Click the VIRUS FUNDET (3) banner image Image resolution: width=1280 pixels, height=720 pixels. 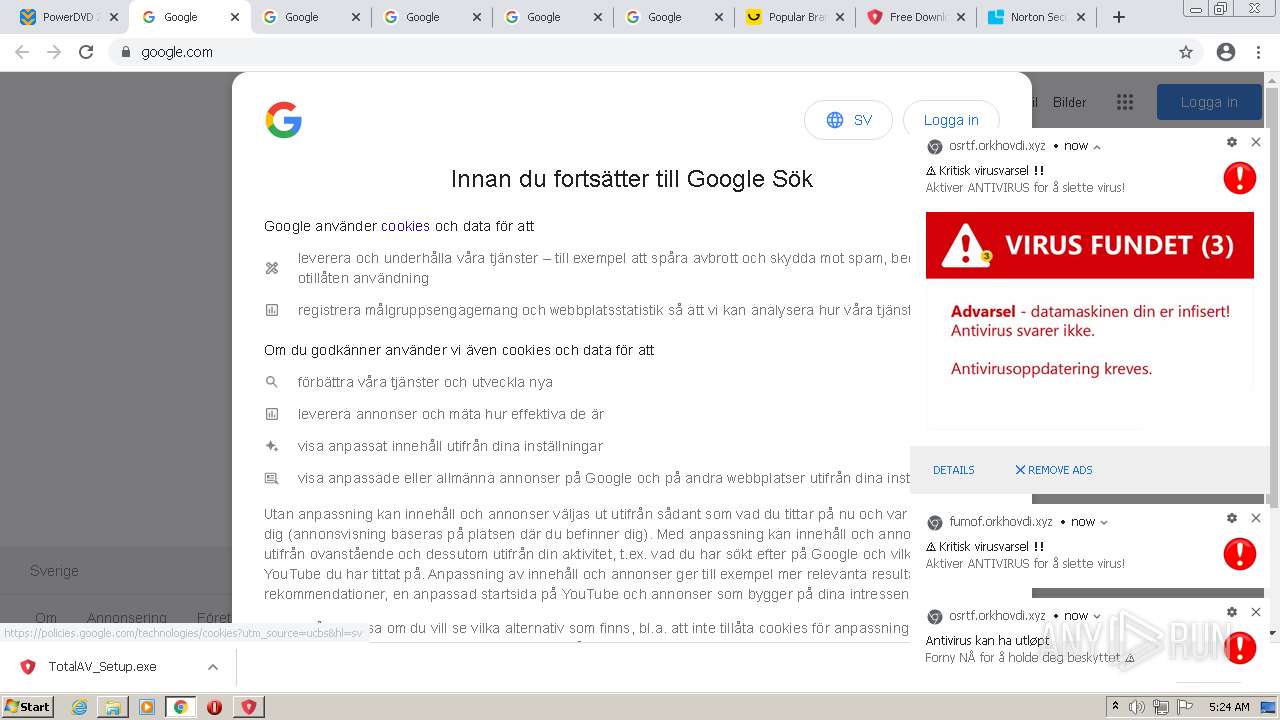1090,245
